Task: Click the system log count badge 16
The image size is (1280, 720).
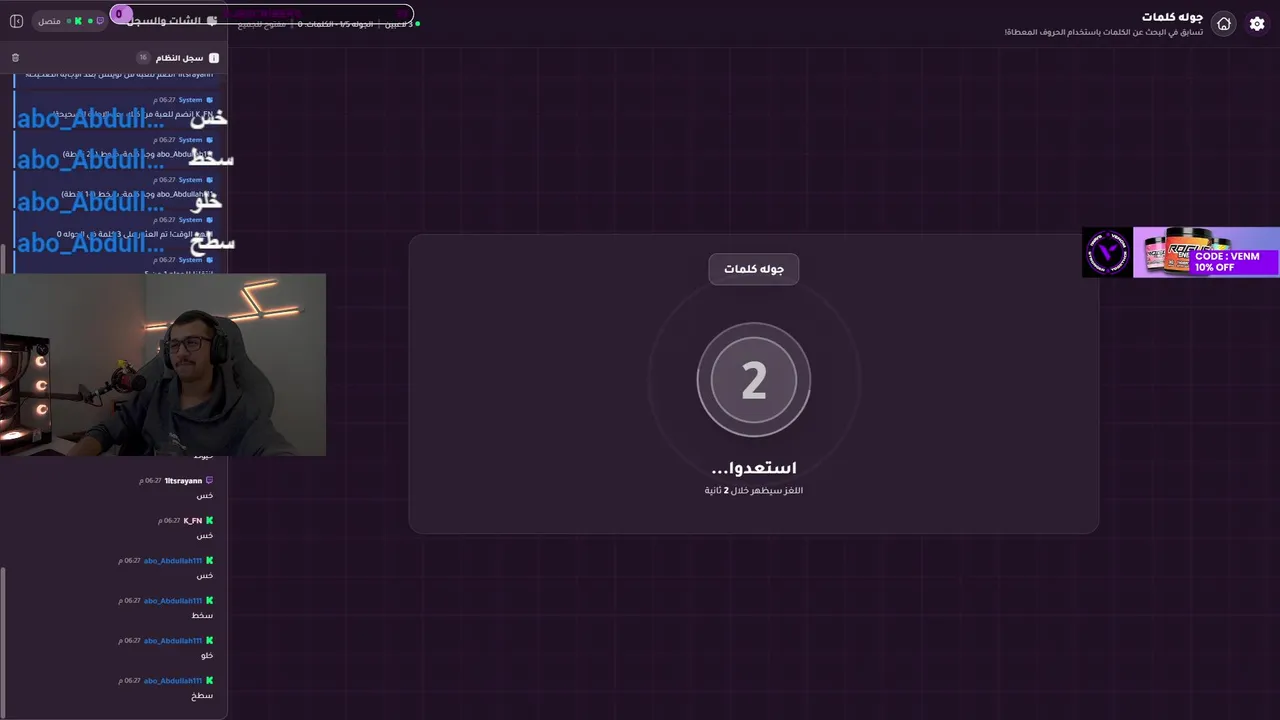Action: pyautogui.click(x=143, y=58)
